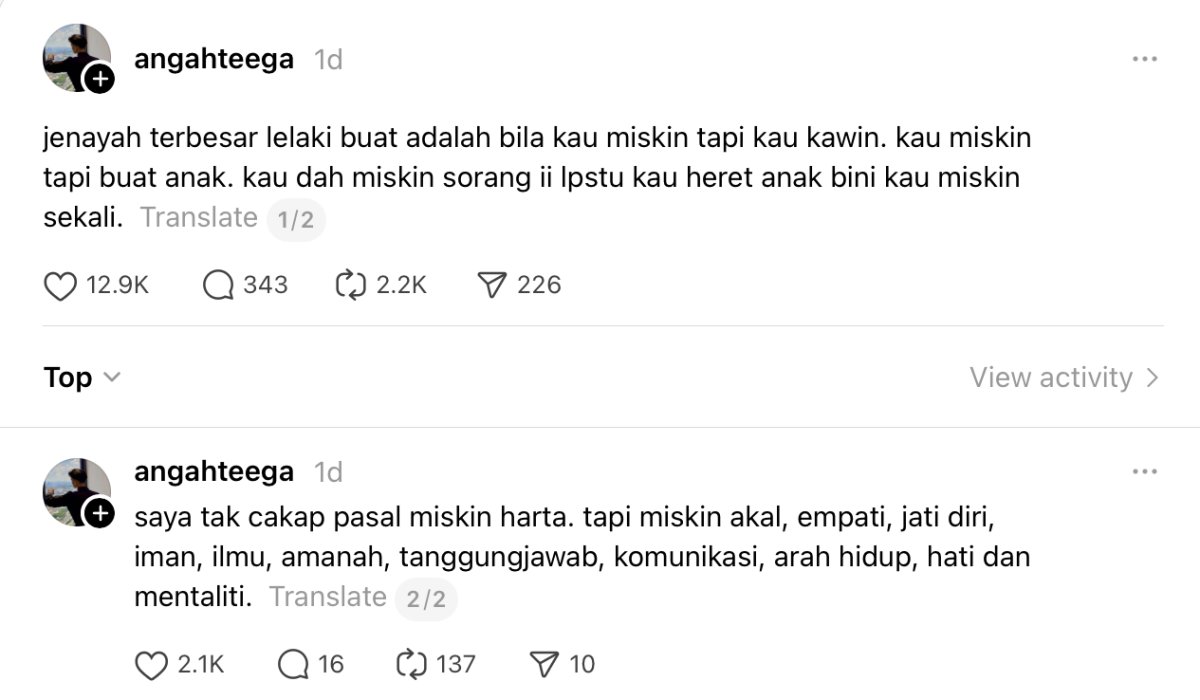Screen dimensions: 1200x700
Task: Open View activity for this thread
Action: [1063, 378]
